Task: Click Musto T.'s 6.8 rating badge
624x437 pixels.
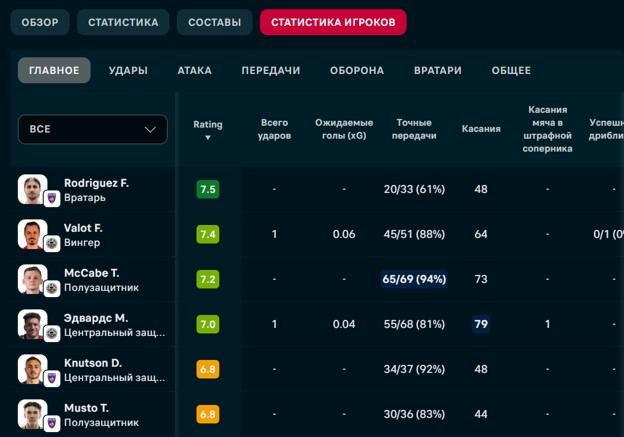Action: point(208,414)
